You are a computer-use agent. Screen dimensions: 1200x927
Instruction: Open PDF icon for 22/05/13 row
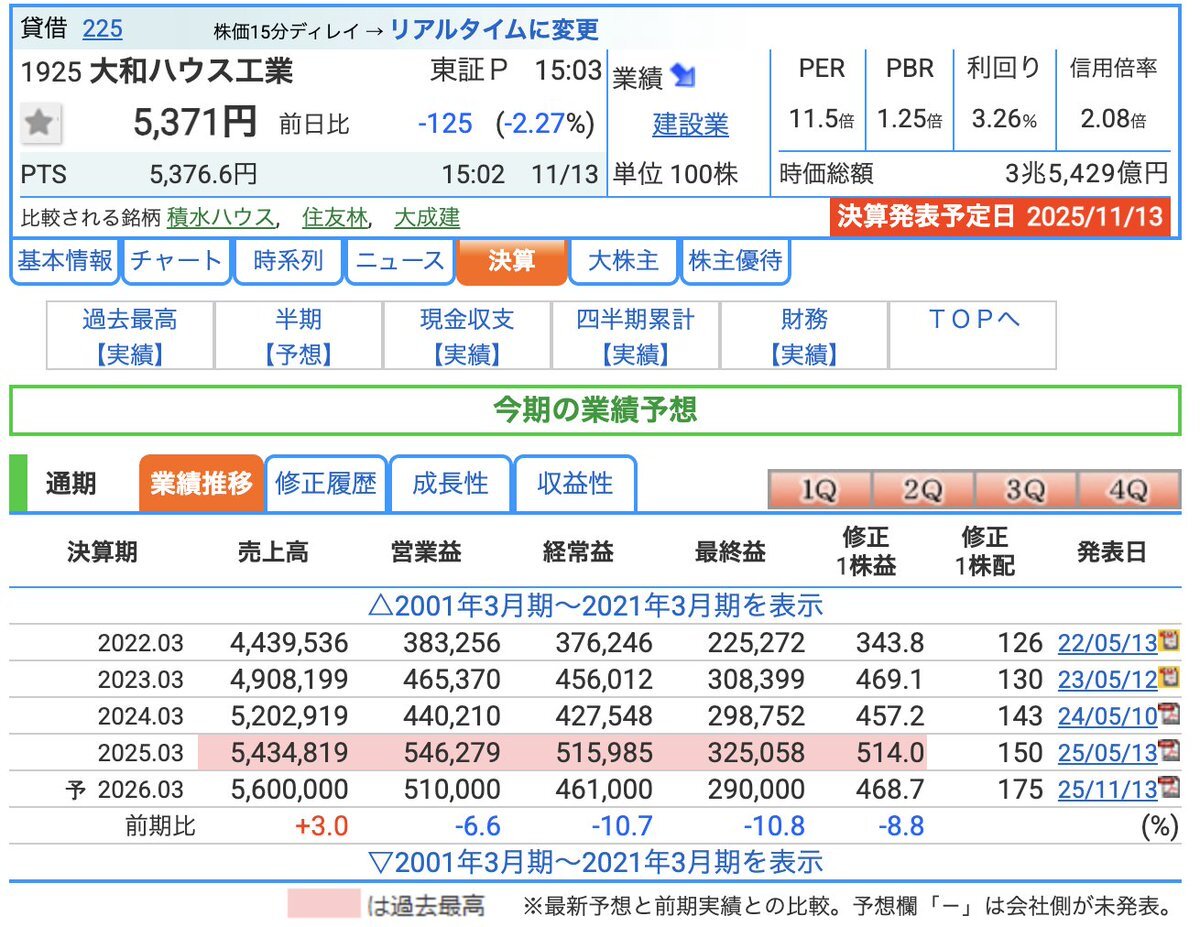(x=1169, y=642)
